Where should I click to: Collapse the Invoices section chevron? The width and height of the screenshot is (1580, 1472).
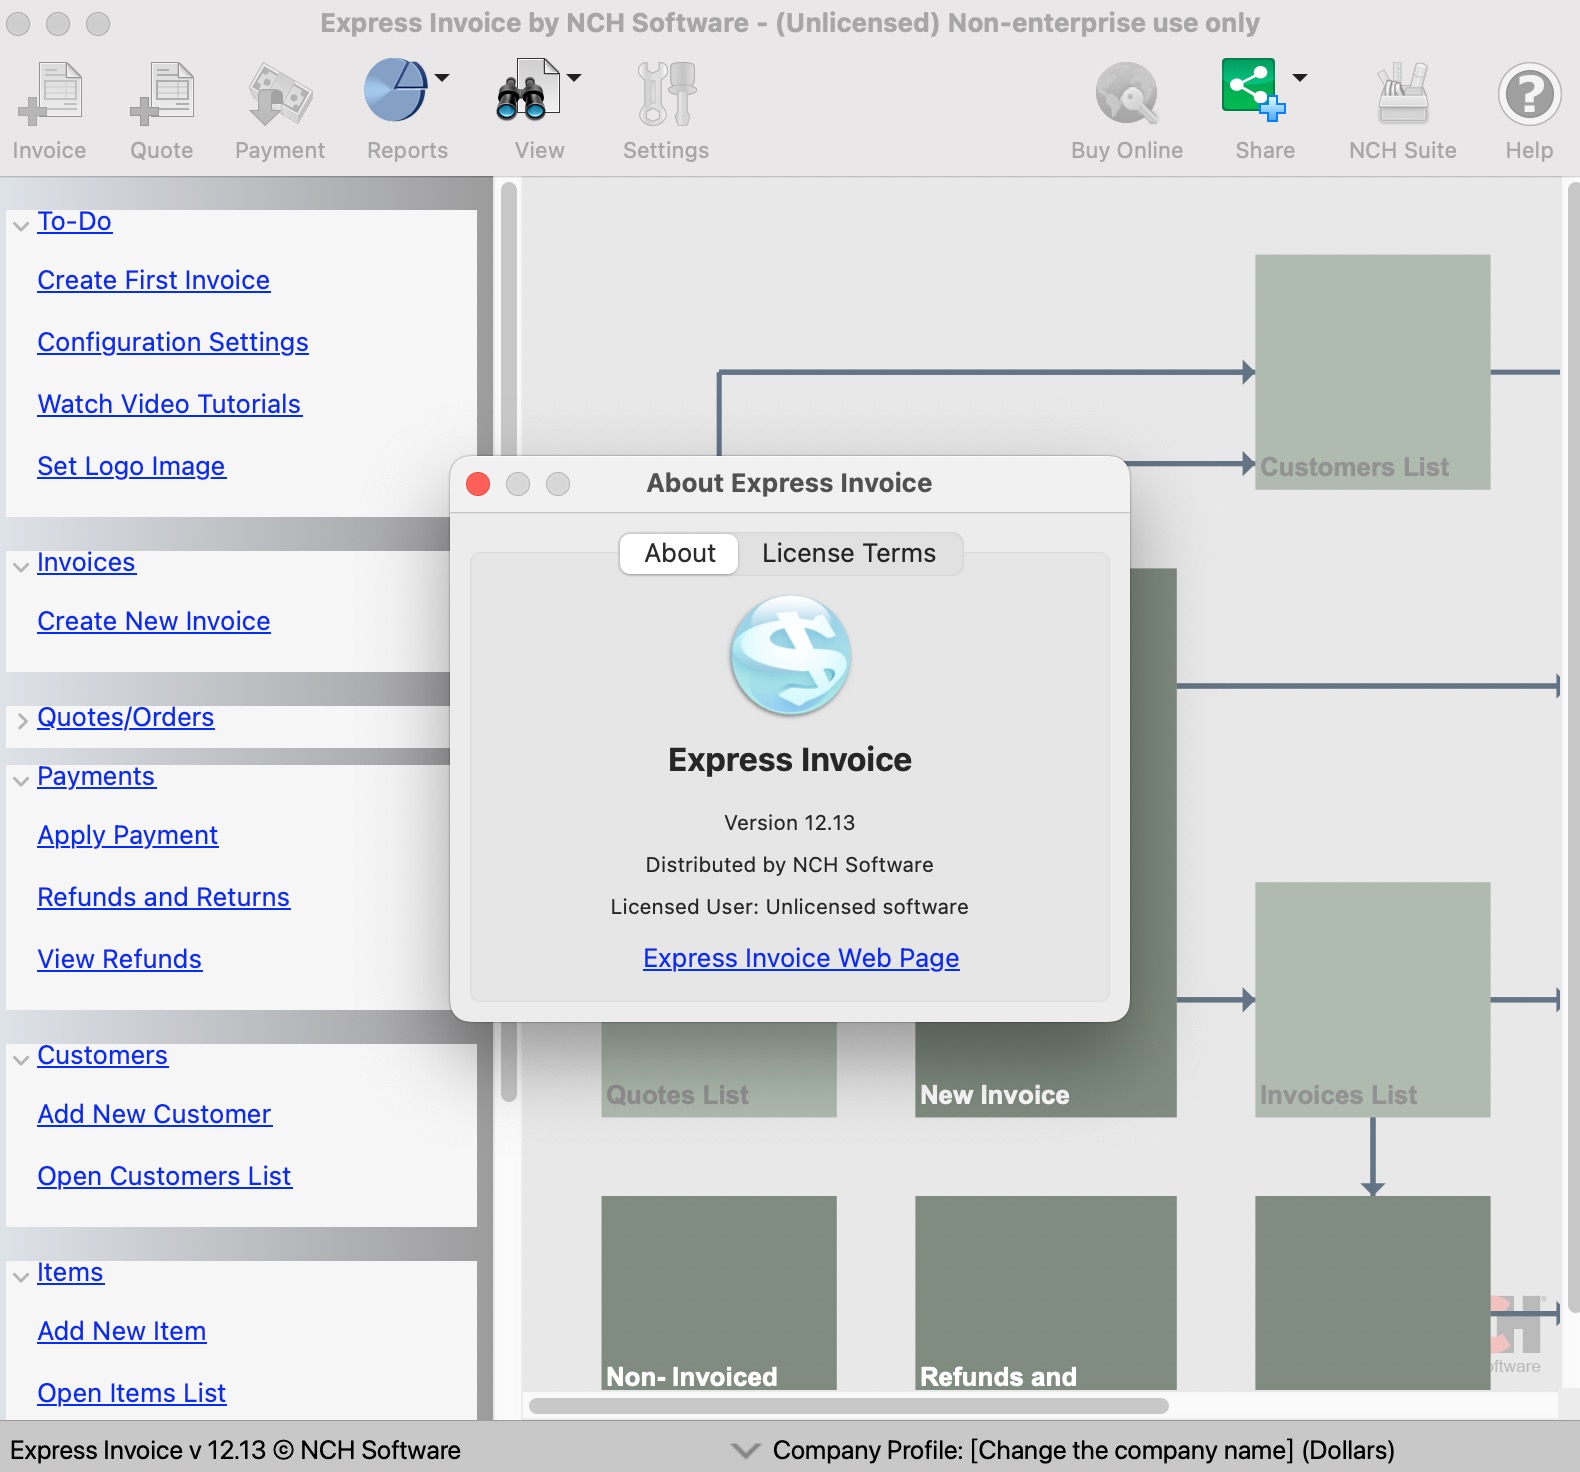(21, 567)
